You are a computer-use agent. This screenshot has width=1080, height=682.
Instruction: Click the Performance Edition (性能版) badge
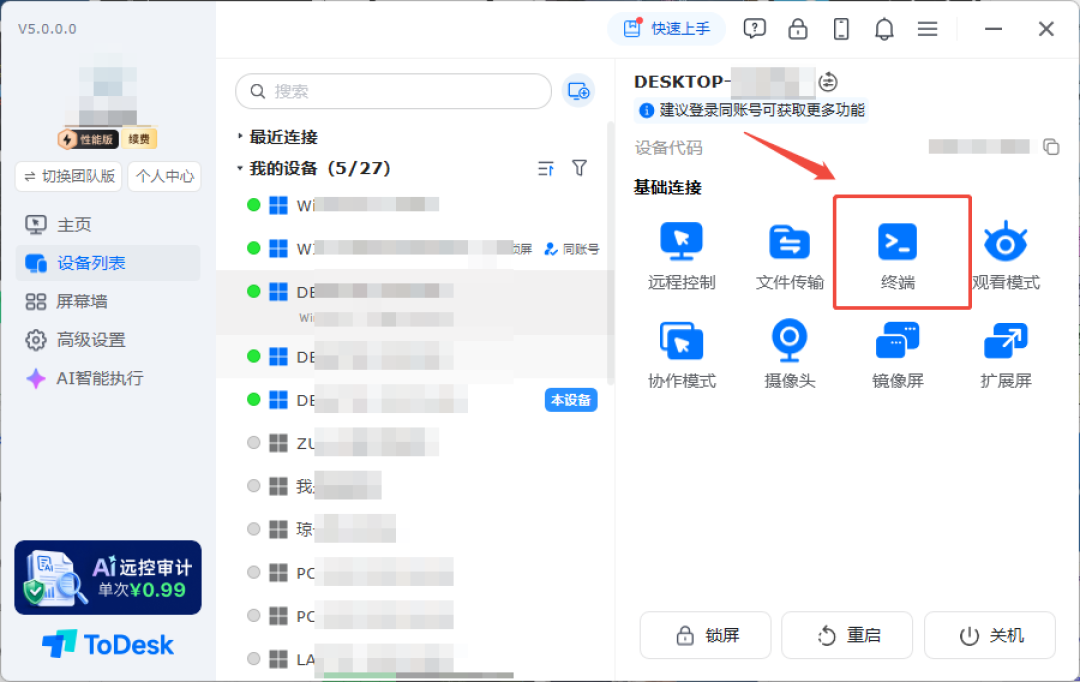click(88, 139)
